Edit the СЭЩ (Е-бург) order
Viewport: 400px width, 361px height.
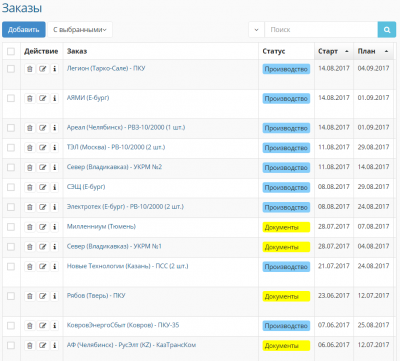42,187
